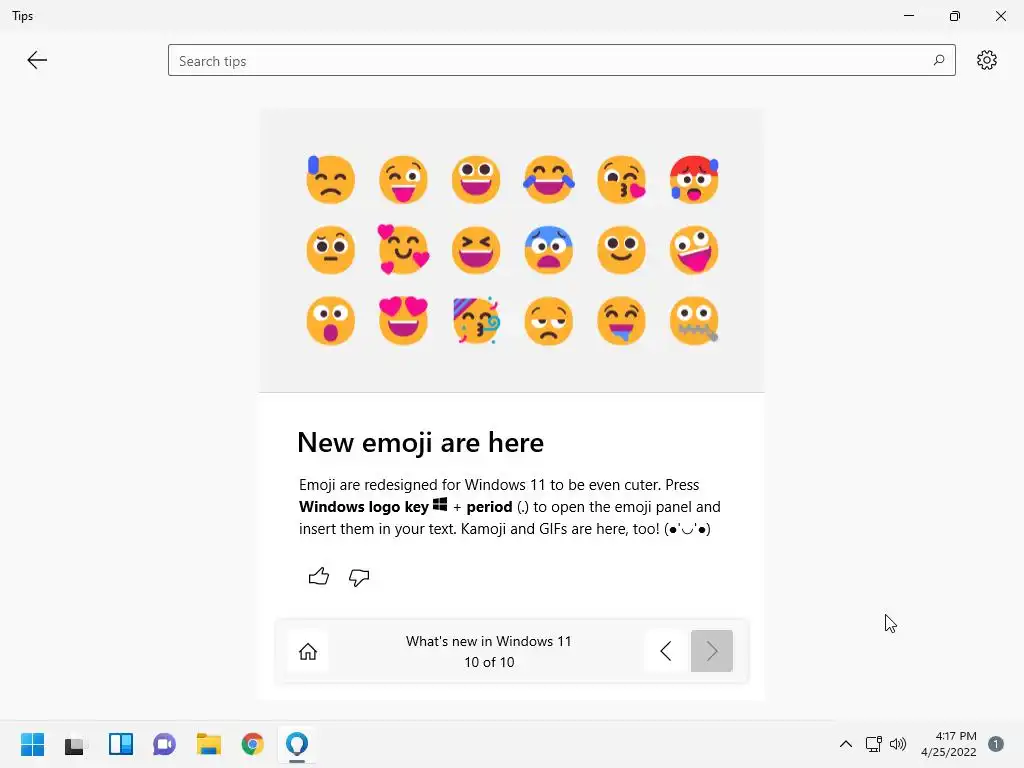The width and height of the screenshot is (1024, 768).
Task: Launch File Explorer from taskbar
Action: 209,744
